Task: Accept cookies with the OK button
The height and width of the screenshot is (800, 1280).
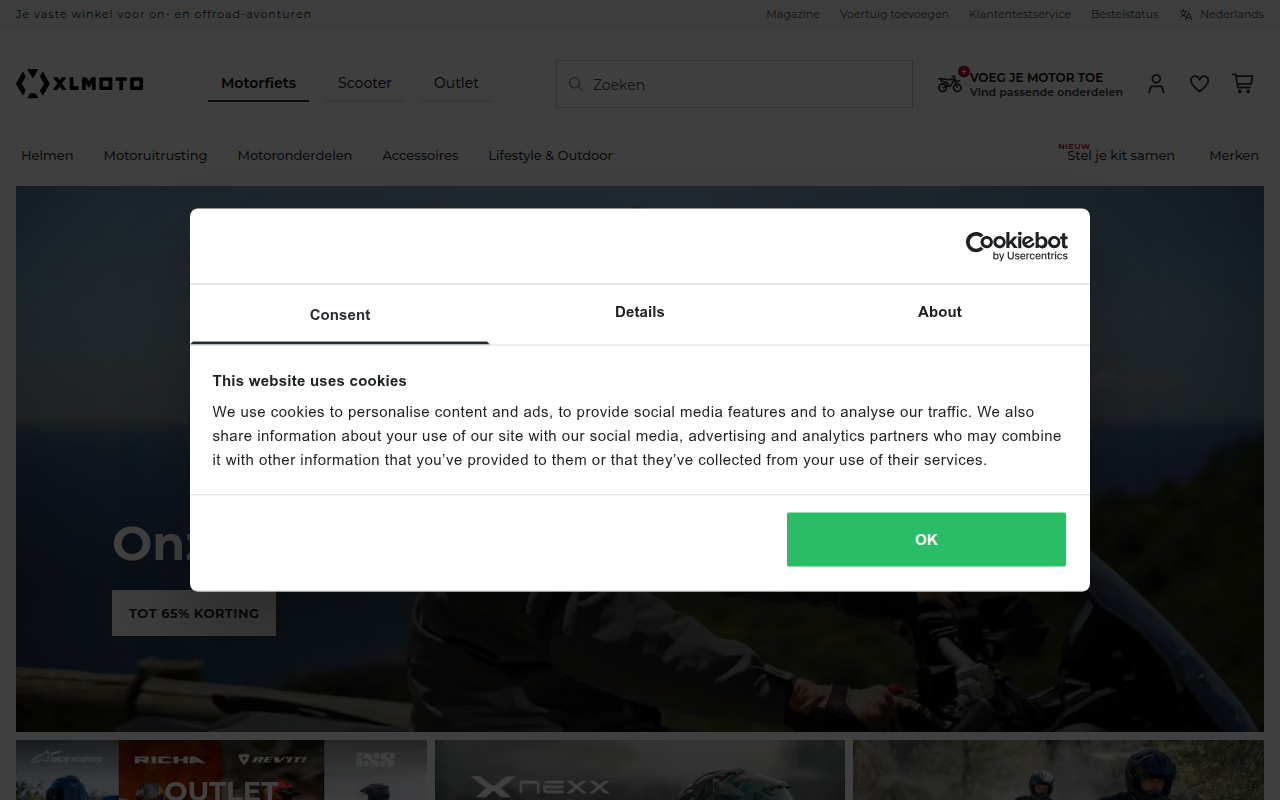Action: pos(926,539)
